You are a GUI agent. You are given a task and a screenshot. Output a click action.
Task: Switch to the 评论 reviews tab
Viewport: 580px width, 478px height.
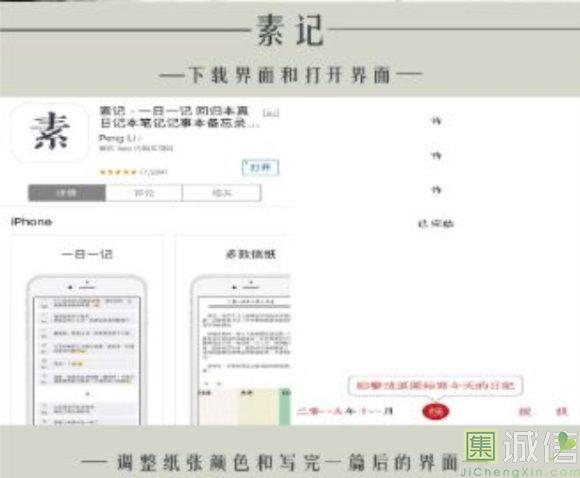click(144, 193)
